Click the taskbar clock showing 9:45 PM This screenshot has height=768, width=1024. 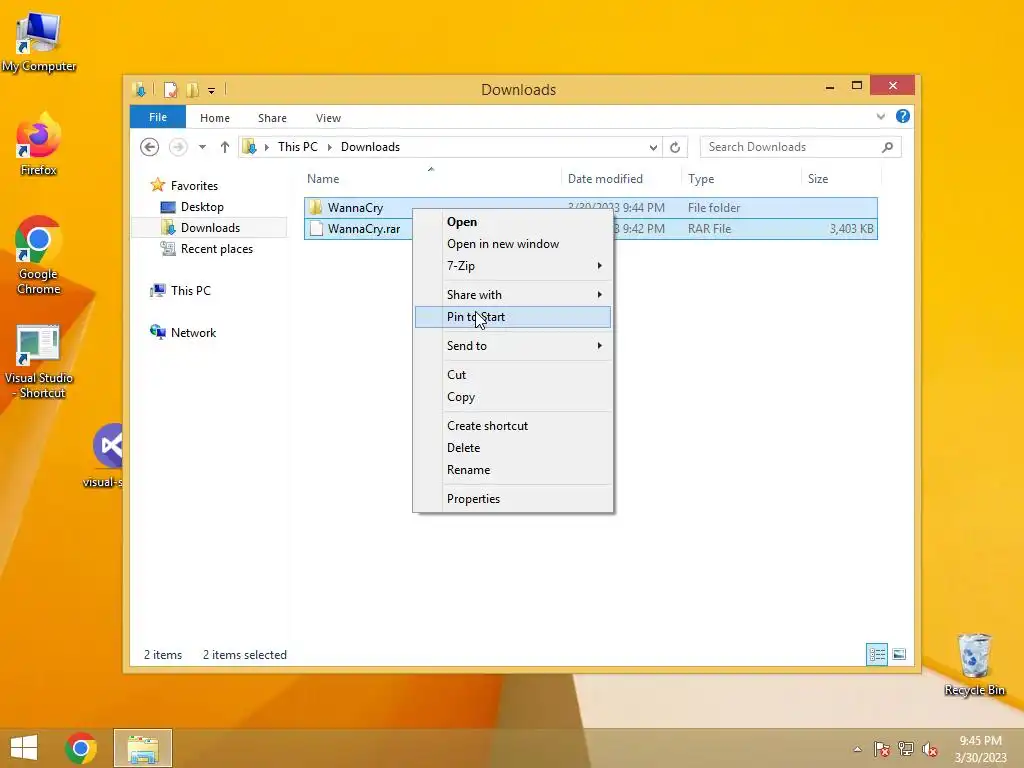(x=980, y=749)
